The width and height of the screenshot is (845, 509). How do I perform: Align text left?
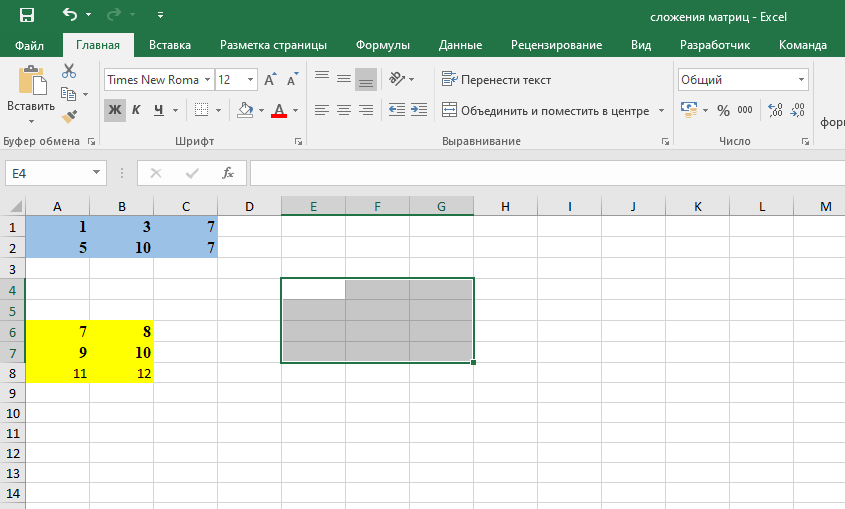pyautogui.click(x=322, y=110)
